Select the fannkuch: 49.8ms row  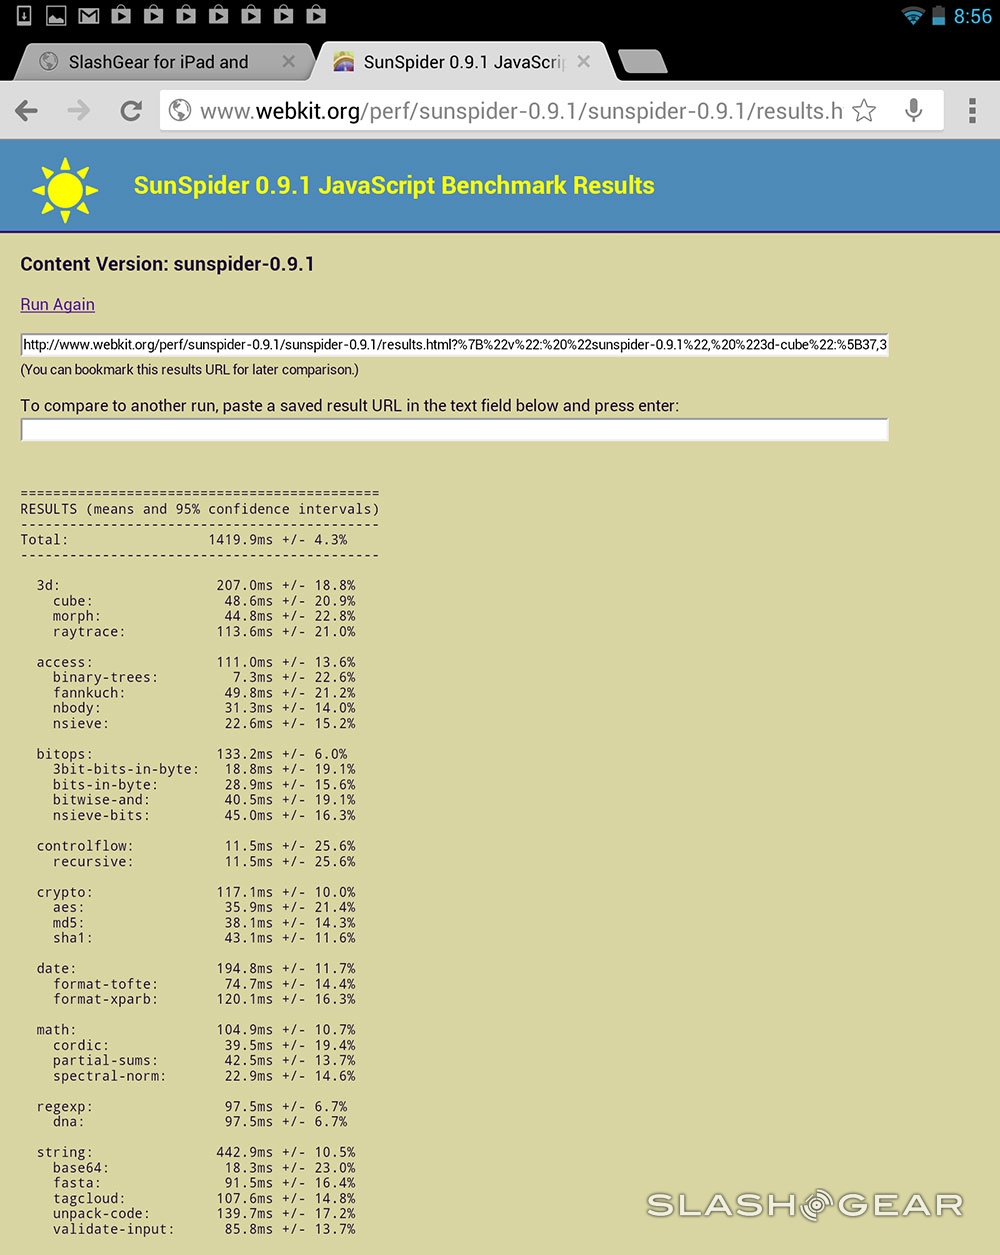204,693
